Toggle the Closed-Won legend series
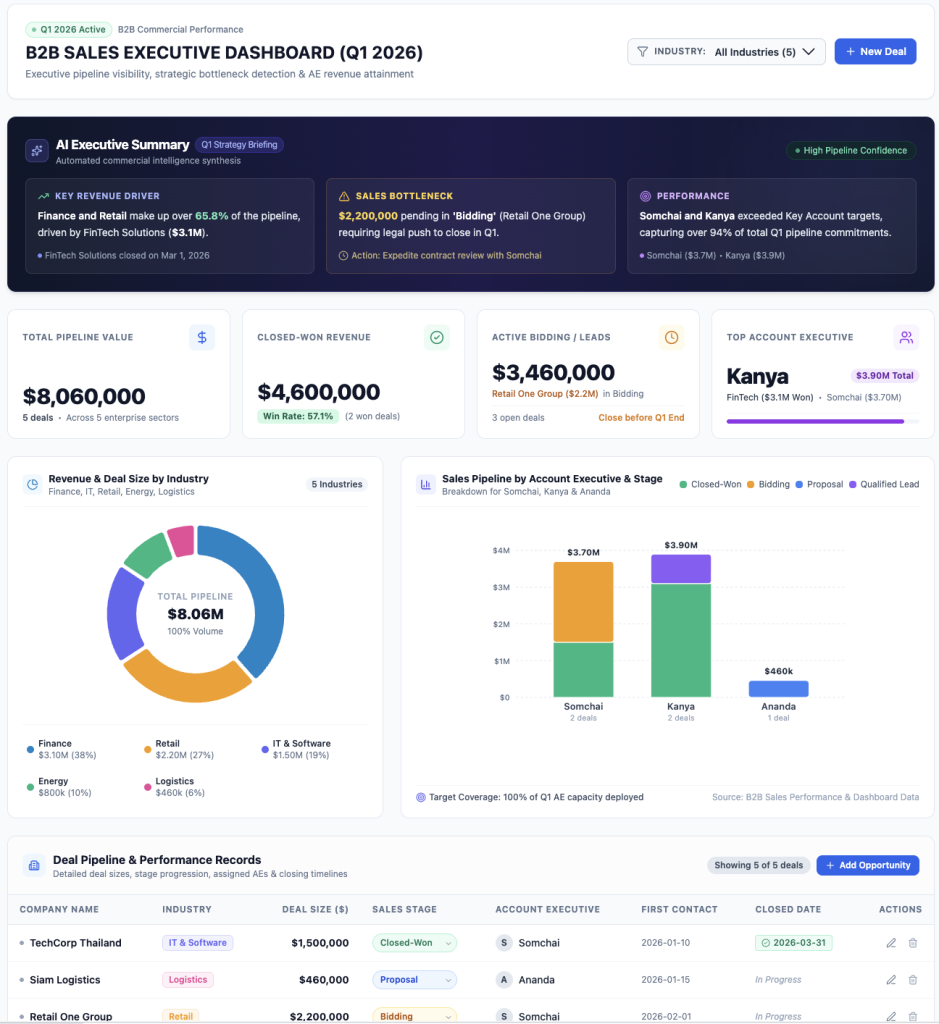The image size is (939, 1024). pyautogui.click(x=710, y=485)
